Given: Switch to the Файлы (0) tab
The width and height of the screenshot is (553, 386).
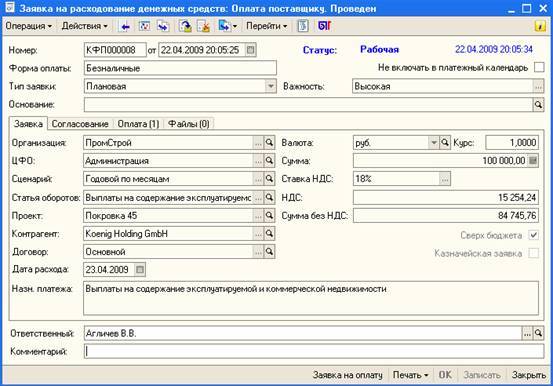Looking at the screenshot, I should click(x=189, y=124).
